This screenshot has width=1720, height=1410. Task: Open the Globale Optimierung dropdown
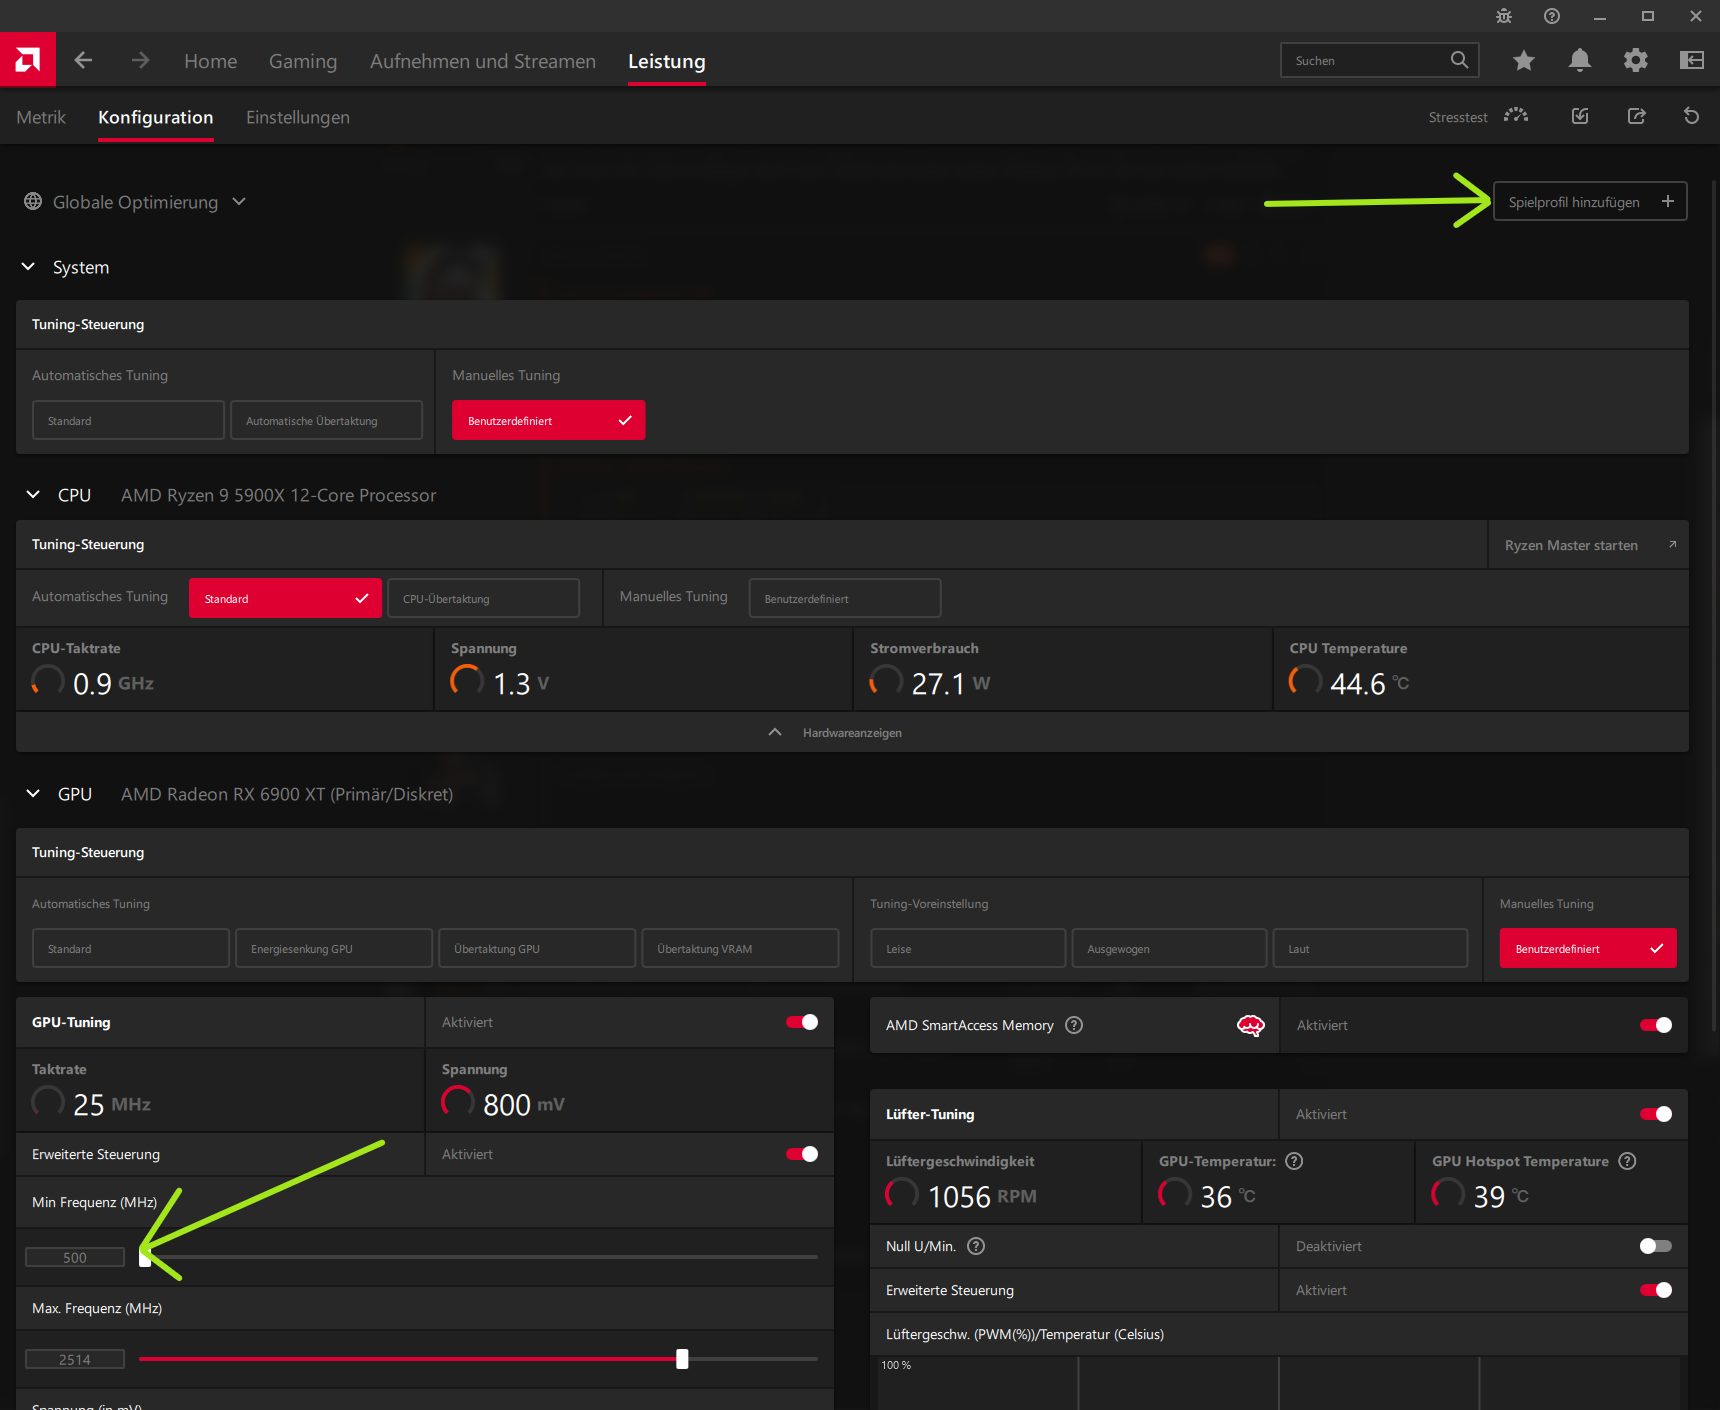(x=239, y=201)
